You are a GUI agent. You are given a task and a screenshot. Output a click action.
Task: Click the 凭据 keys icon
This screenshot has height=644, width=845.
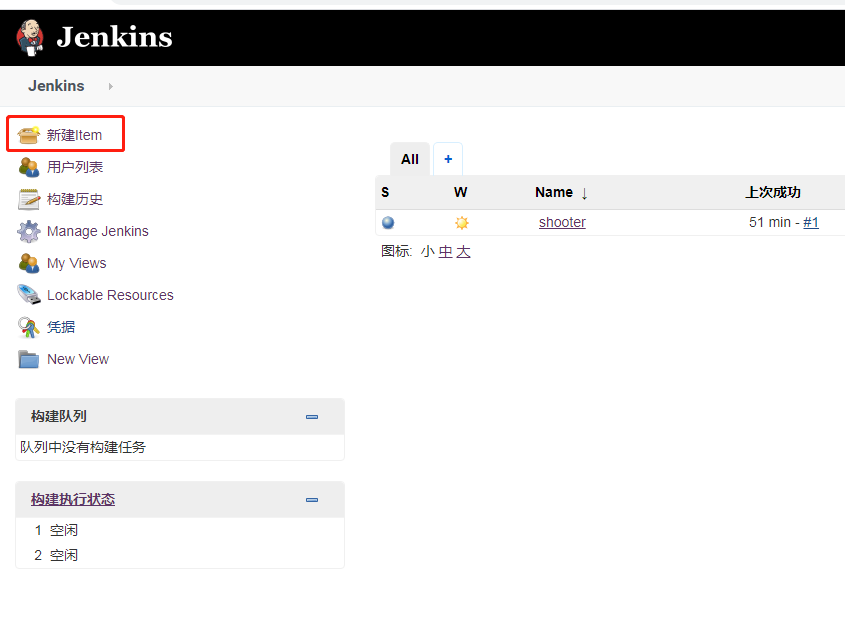(29, 327)
